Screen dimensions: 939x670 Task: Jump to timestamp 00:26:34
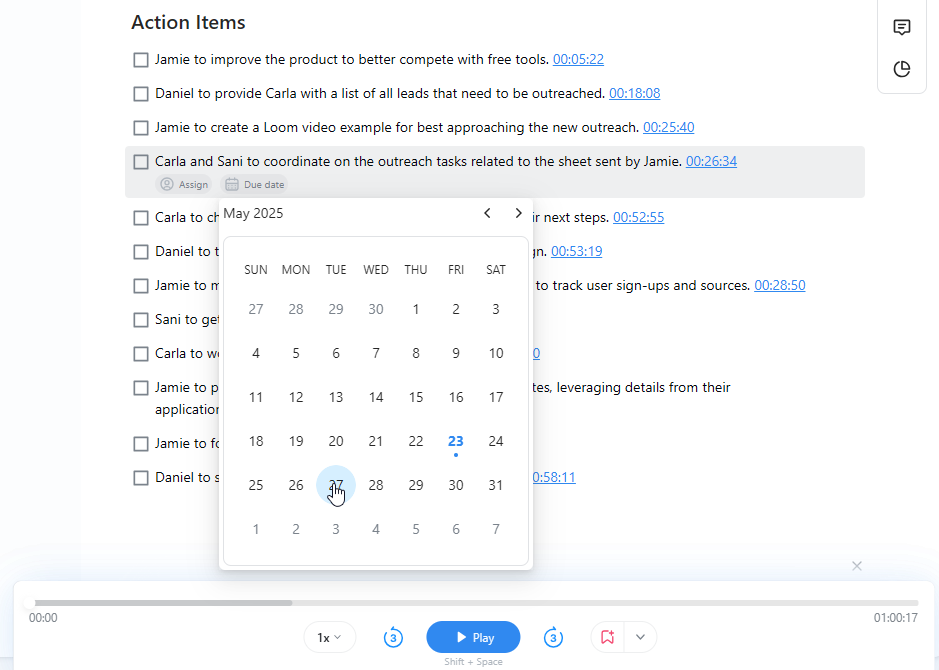pos(711,161)
